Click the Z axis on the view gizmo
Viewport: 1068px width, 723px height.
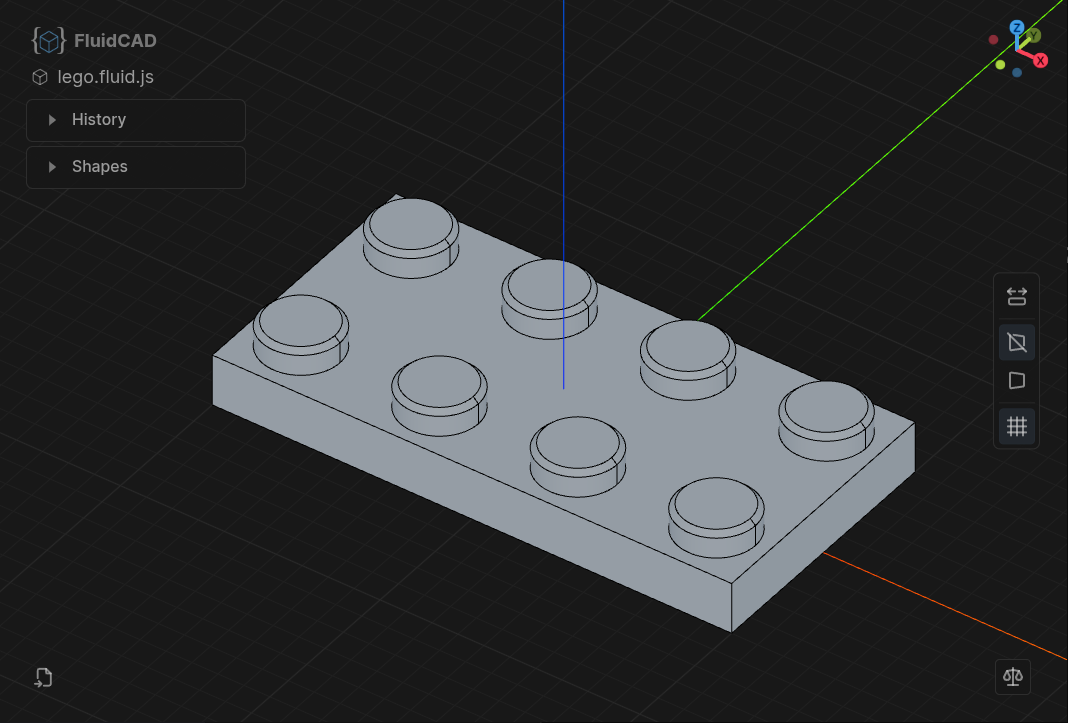[1017, 28]
